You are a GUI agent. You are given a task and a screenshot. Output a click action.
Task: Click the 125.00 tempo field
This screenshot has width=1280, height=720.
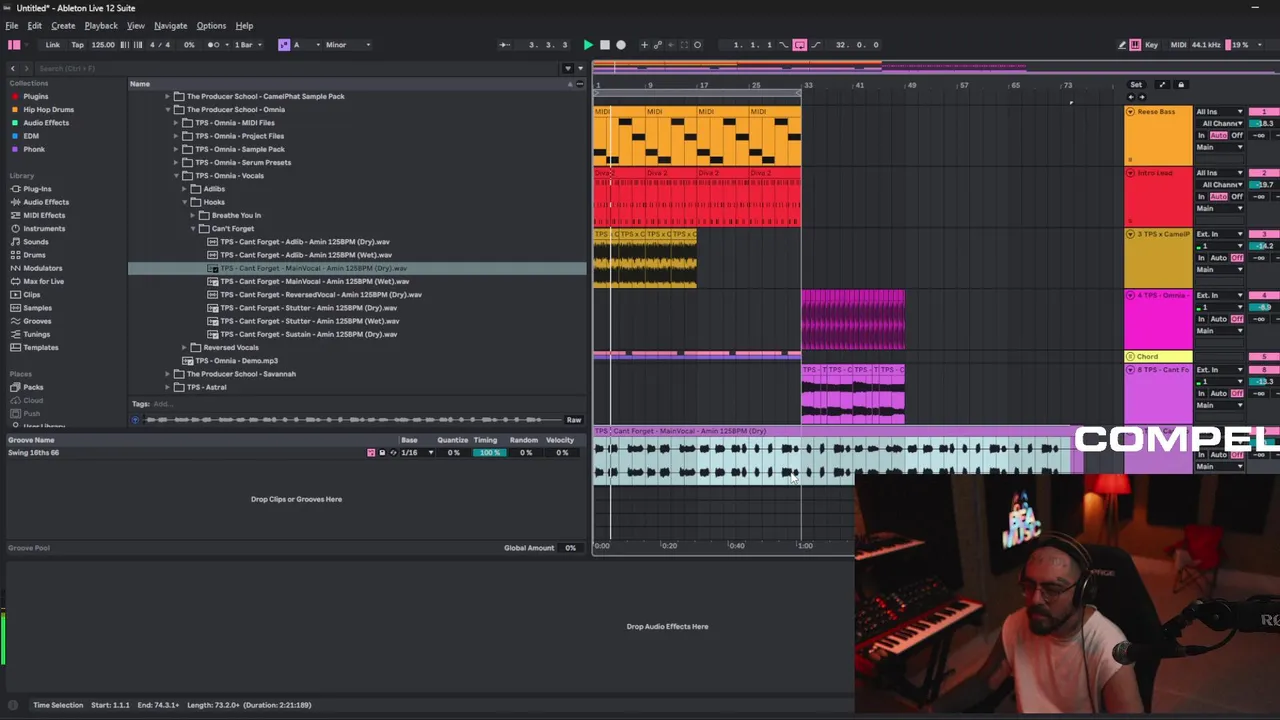pyautogui.click(x=103, y=45)
